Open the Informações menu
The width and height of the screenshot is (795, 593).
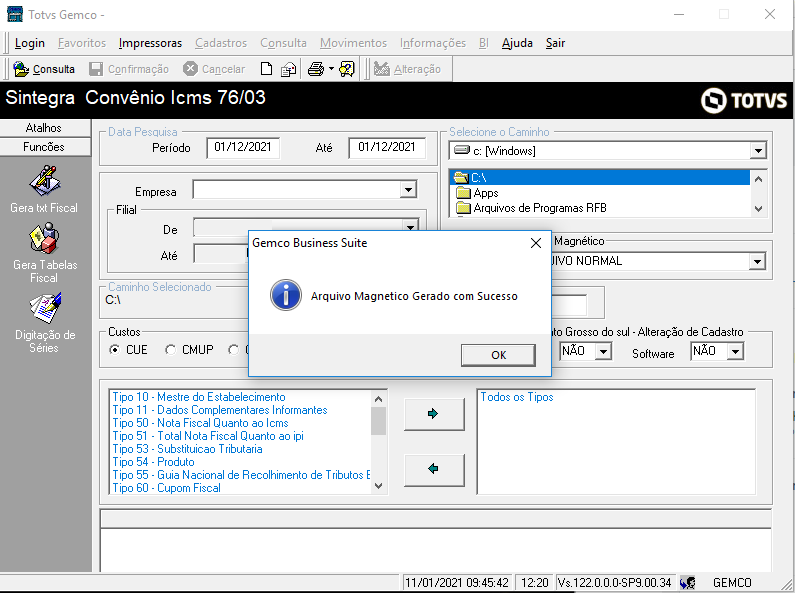point(432,43)
